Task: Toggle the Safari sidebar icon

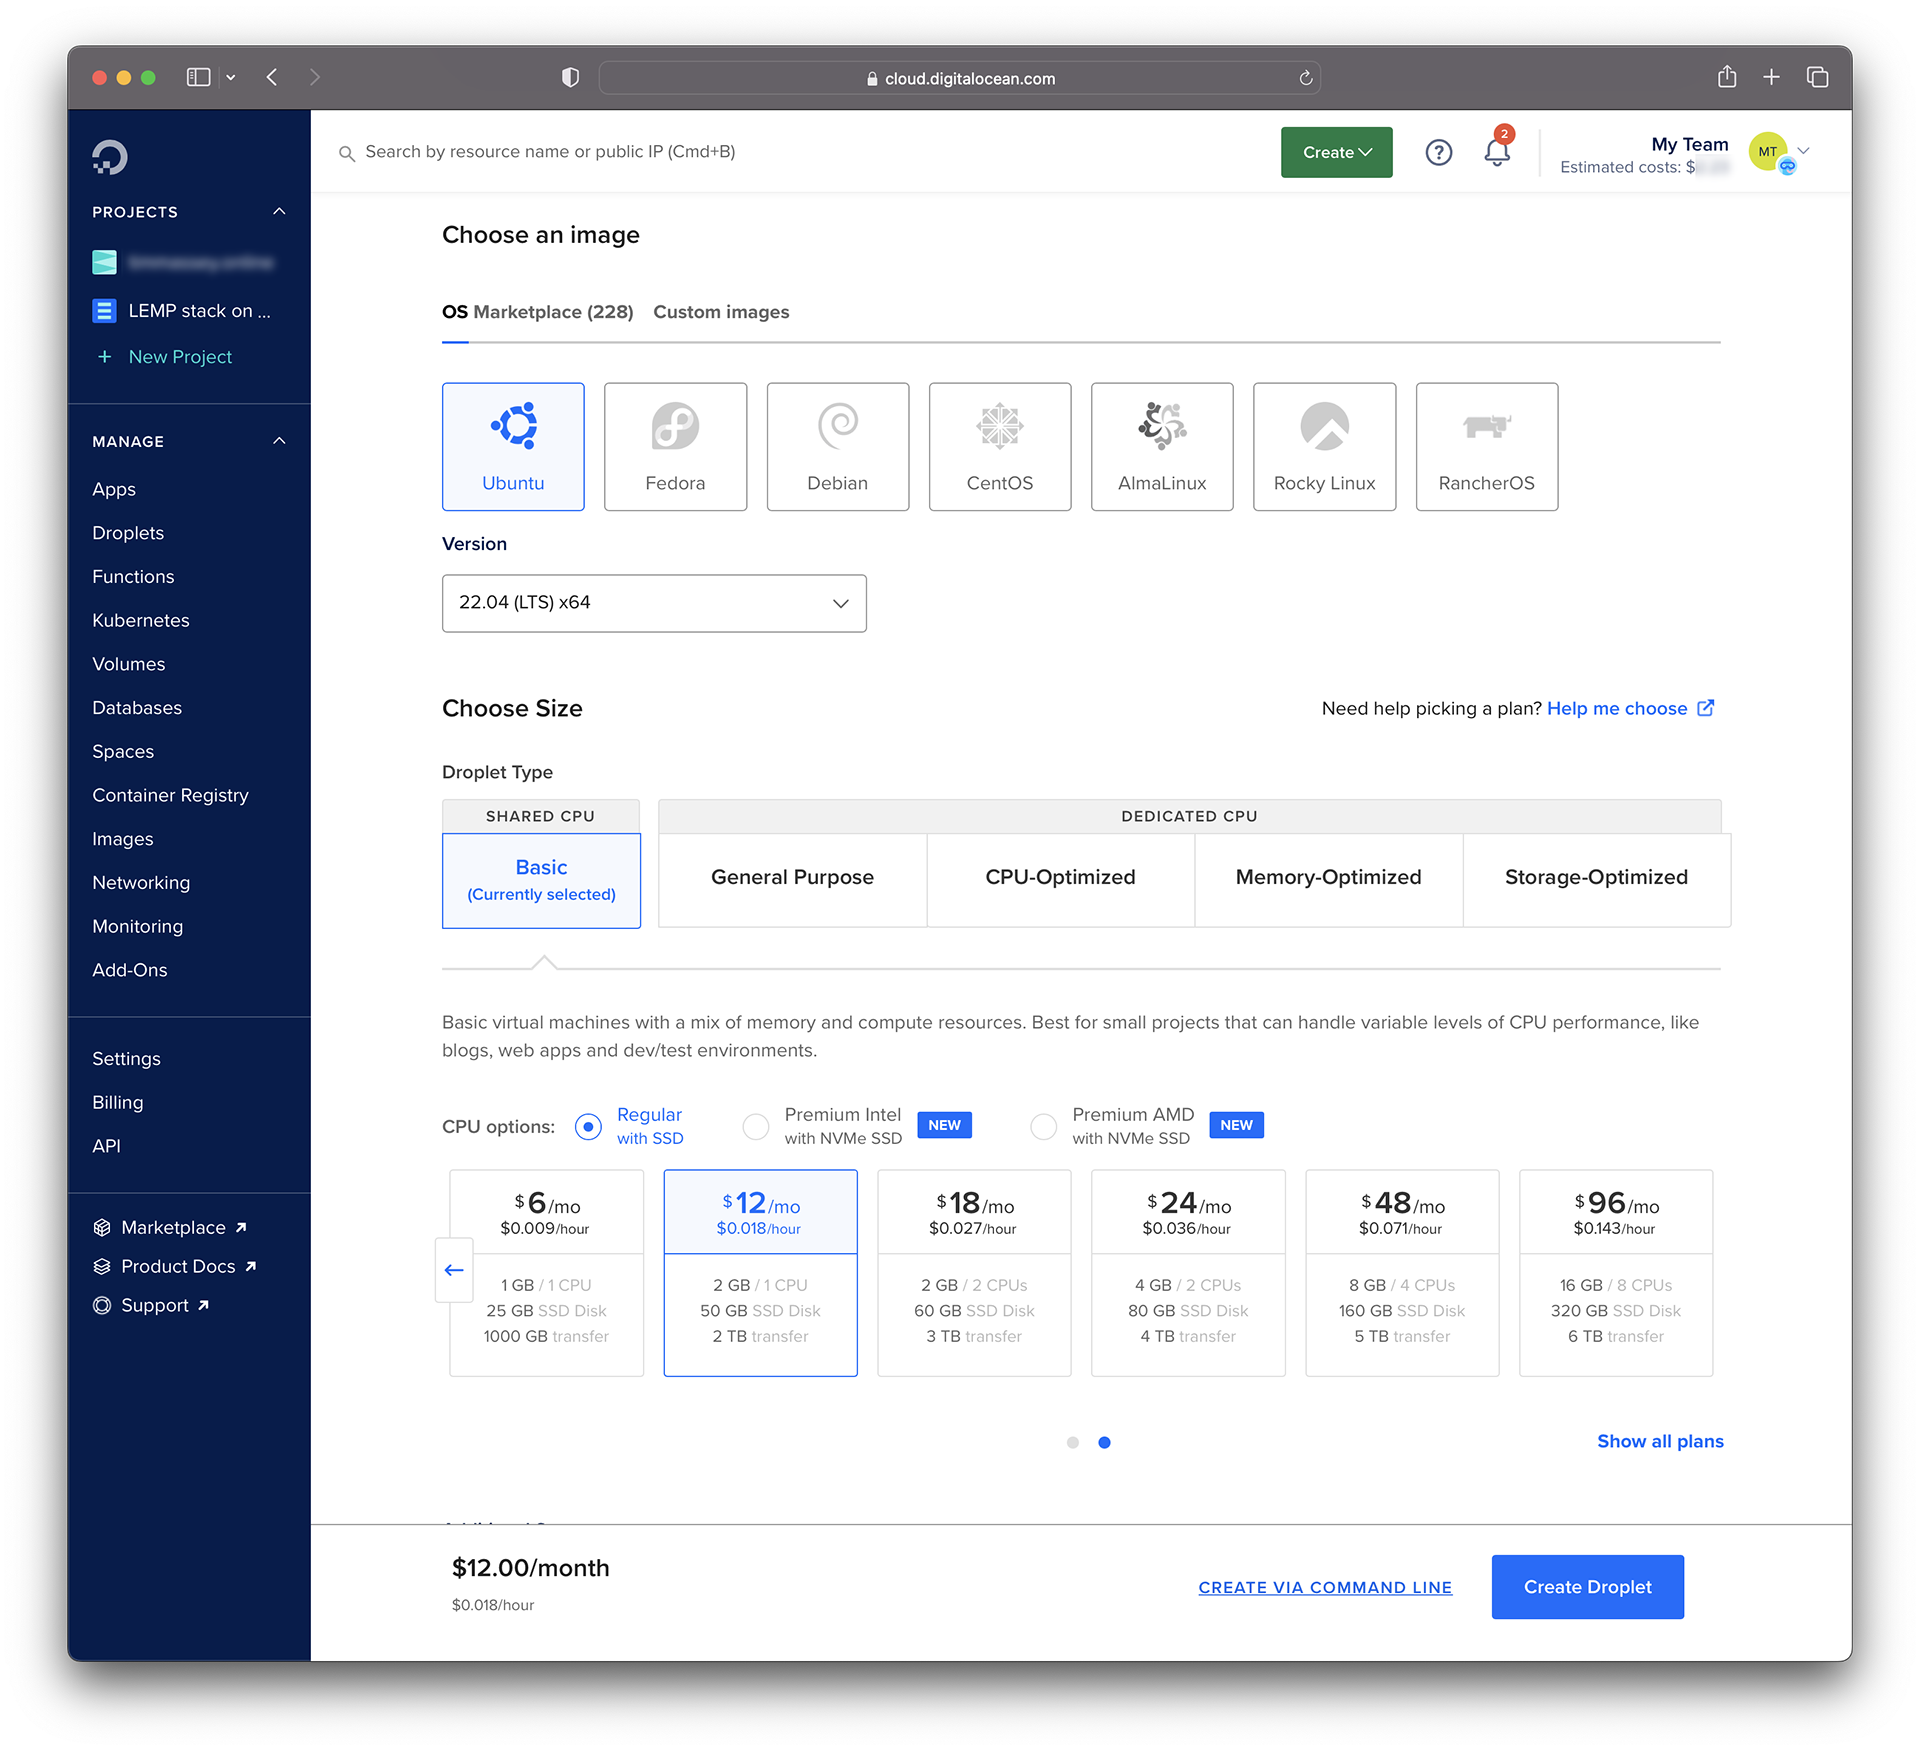Action: [198, 77]
